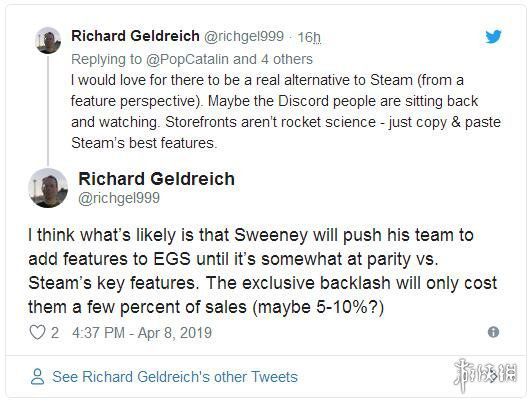Click the thread line connecting the two avatars
This screenshot has width=532, height=403.
(48, 111)
